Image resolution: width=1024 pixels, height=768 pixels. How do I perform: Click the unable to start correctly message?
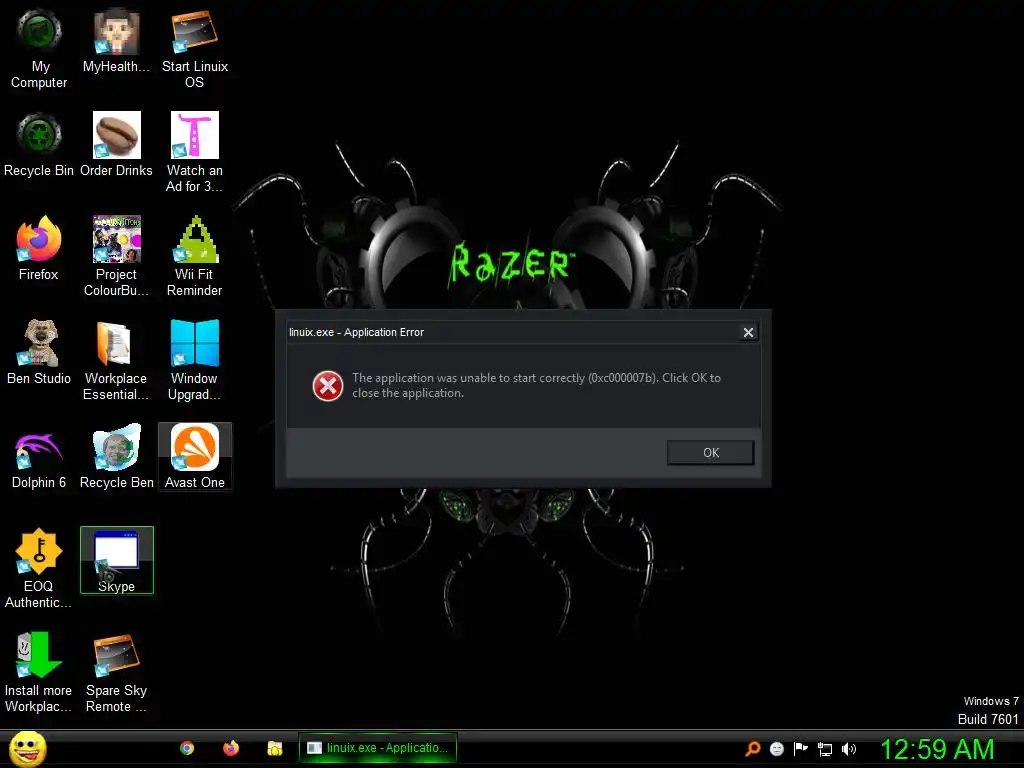point(536,385)
